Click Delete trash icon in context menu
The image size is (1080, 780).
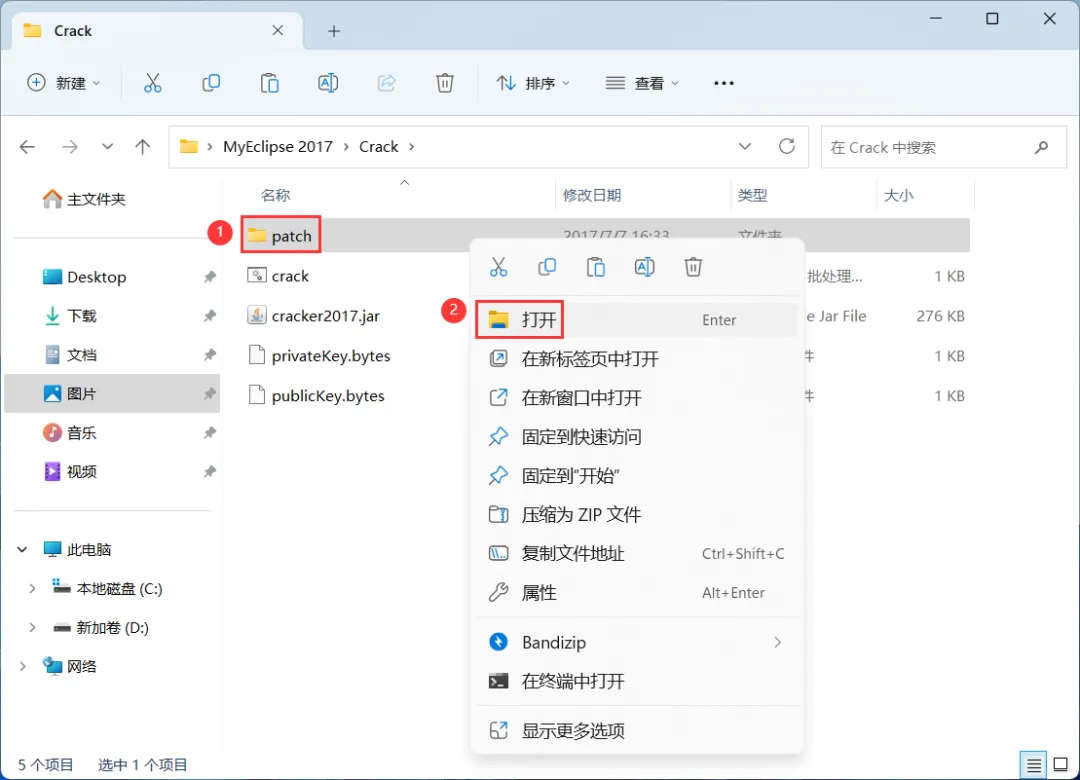[693, 267]
